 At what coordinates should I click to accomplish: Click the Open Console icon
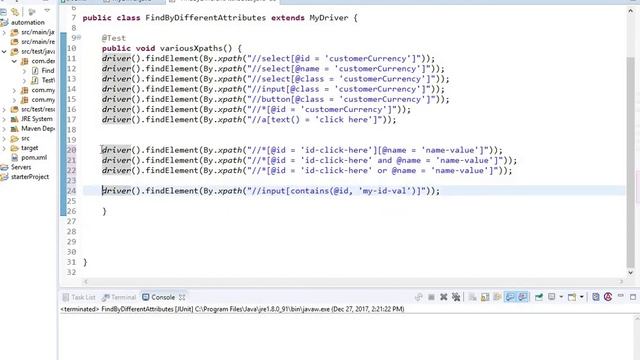572,297
